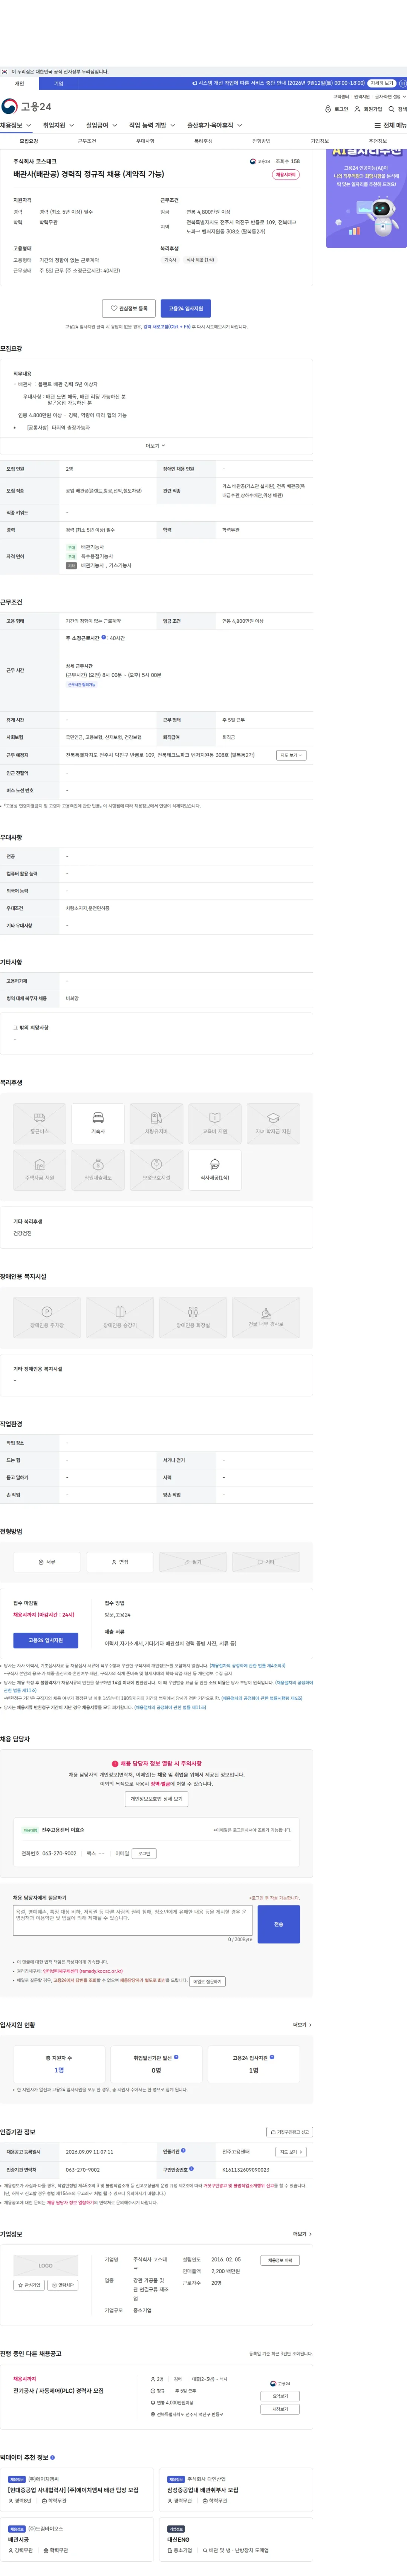The height and width of the screenshot is (2576, 407).
Task: Click 거짓구인광고 신고 button
Action: [x=290, y=2132]
